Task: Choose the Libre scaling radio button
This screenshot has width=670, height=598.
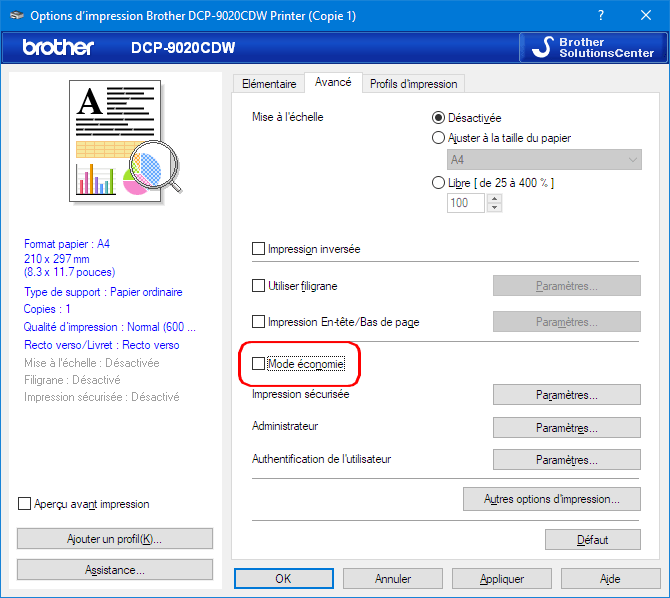Action: tap(438, 183)
